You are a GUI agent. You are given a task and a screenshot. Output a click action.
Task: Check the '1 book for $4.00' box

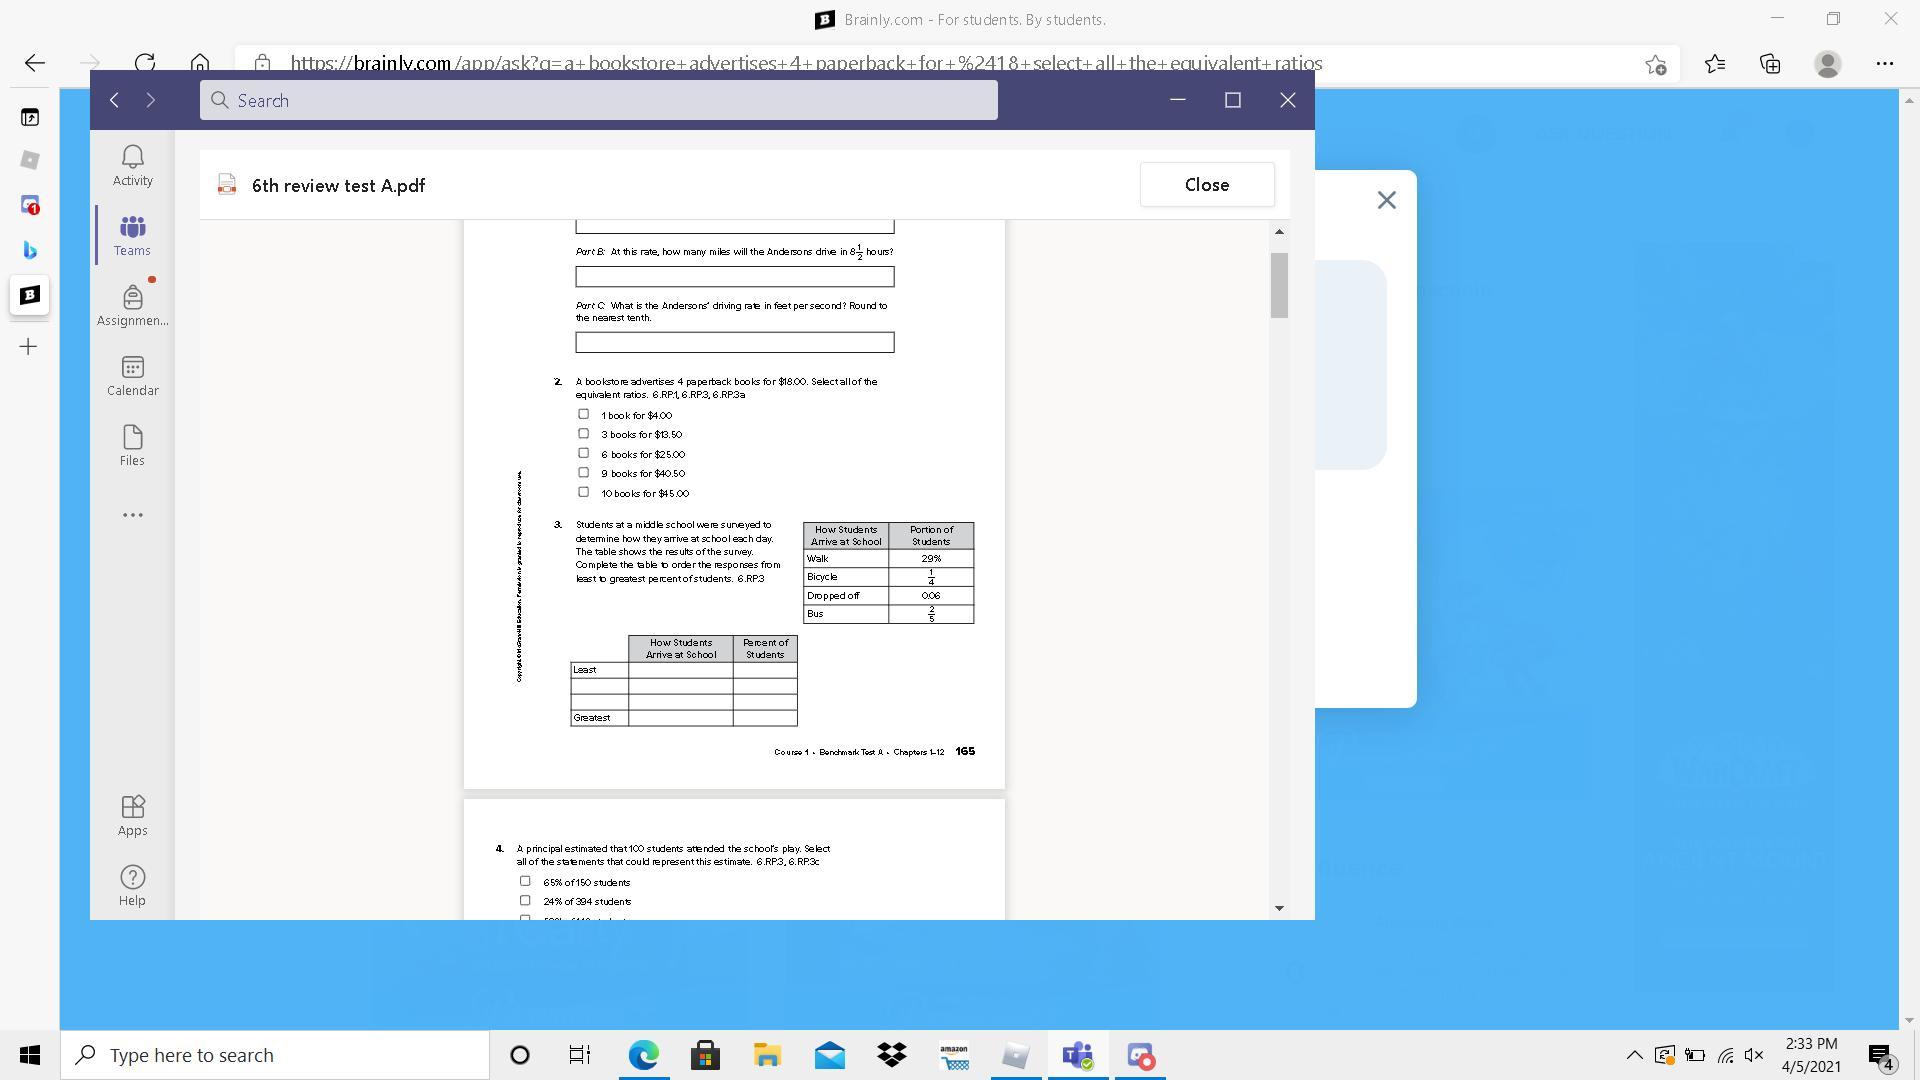click(583, 414)
